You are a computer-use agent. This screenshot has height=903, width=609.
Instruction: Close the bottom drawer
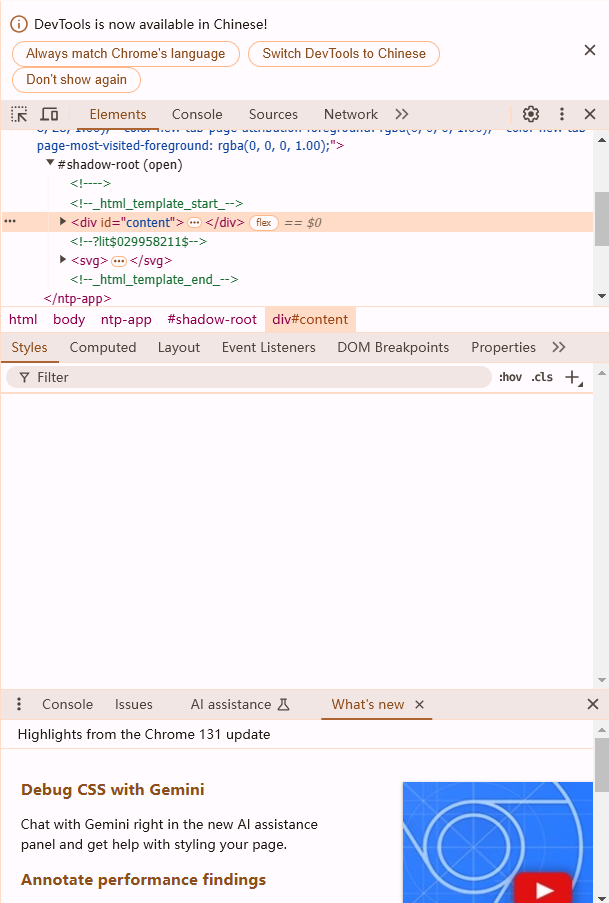[x=592, y=704]
